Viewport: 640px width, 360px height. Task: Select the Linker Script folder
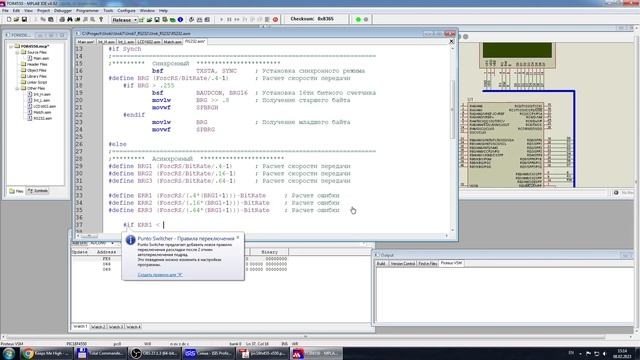click(37, 82)
